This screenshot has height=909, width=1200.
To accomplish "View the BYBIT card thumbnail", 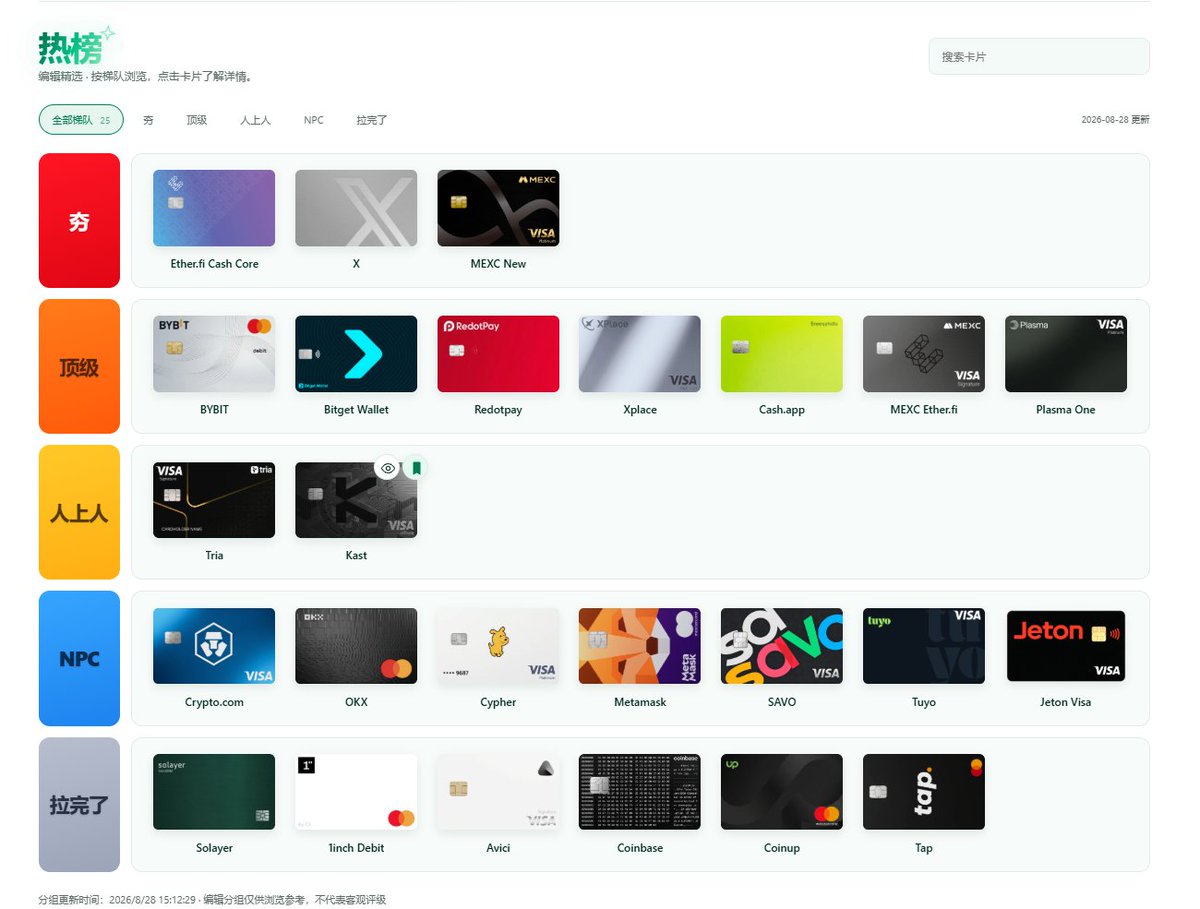I will [x=214, y=354].
